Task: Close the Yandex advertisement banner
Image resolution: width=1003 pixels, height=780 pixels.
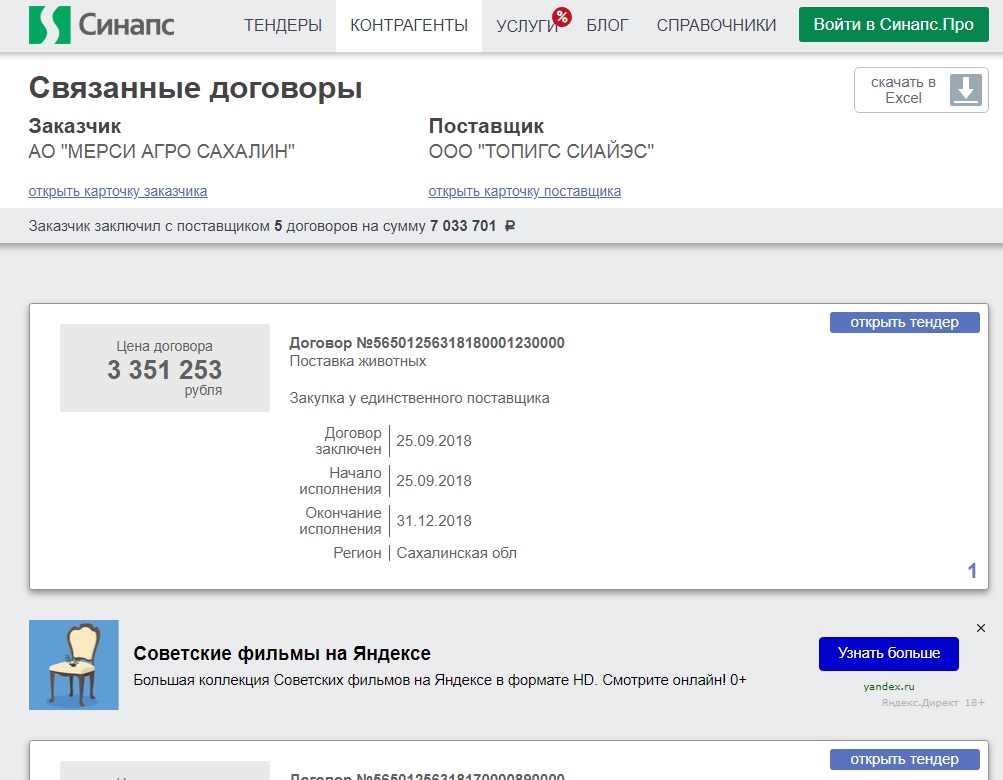Action: coord(980,628)
